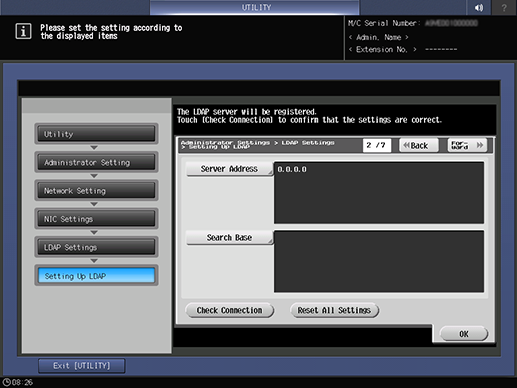Go to the Utility menu level
Viewport: 517px width, 388px height.
coord(96,134)
